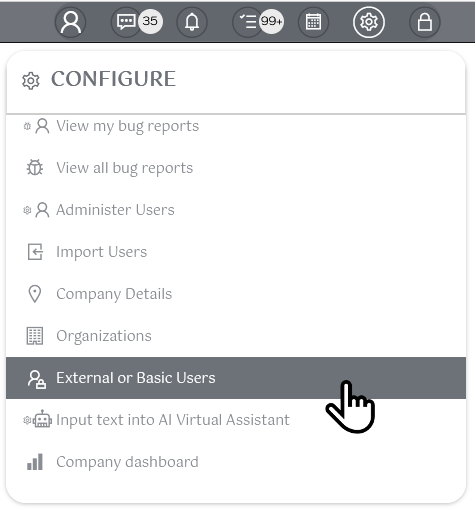Open Input text into AI Virtual Assistant
Viewport: 475px width, 514px height.
(x=236, y=420)
